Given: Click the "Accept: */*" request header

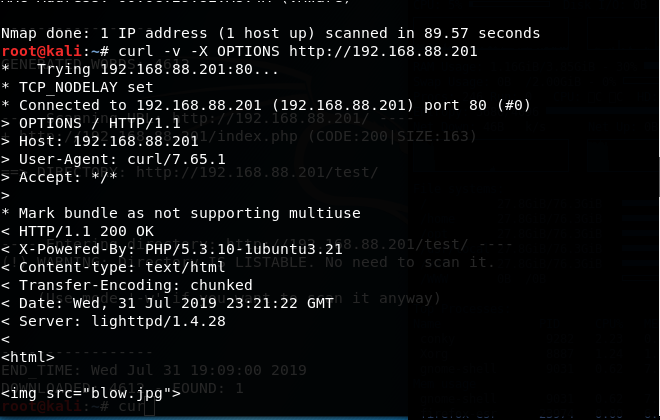Looking at the screenshot, I should coord(59,177).
